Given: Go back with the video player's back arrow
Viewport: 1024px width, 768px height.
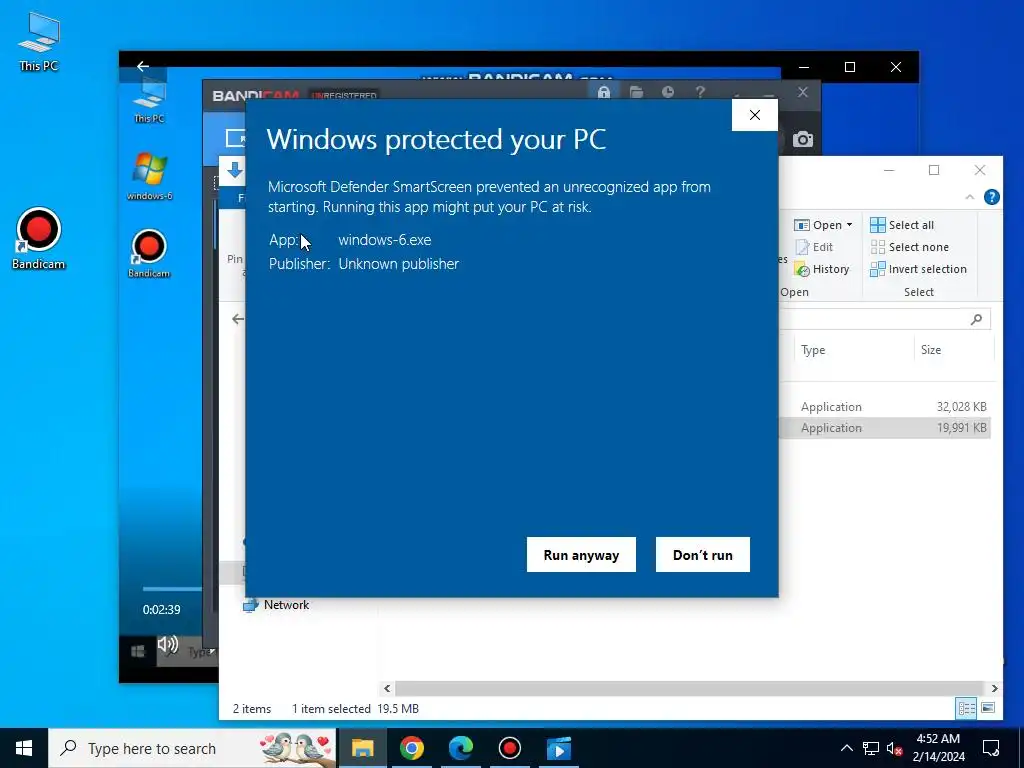Looking at the screenshot, I should click(143, 66).
